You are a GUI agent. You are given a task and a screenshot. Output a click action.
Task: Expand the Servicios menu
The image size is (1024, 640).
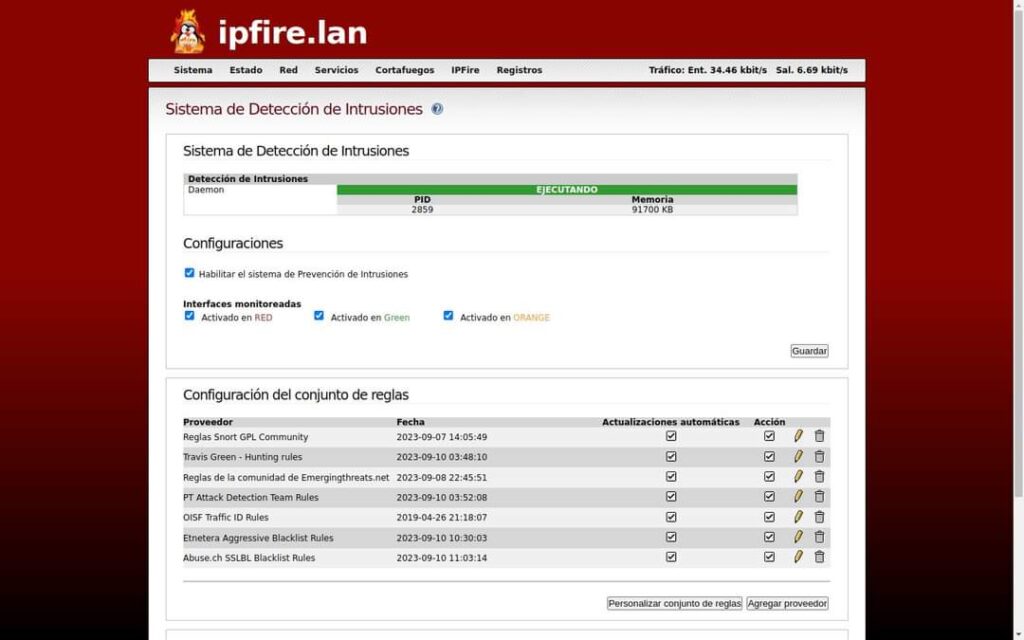(x=336, y=70)
